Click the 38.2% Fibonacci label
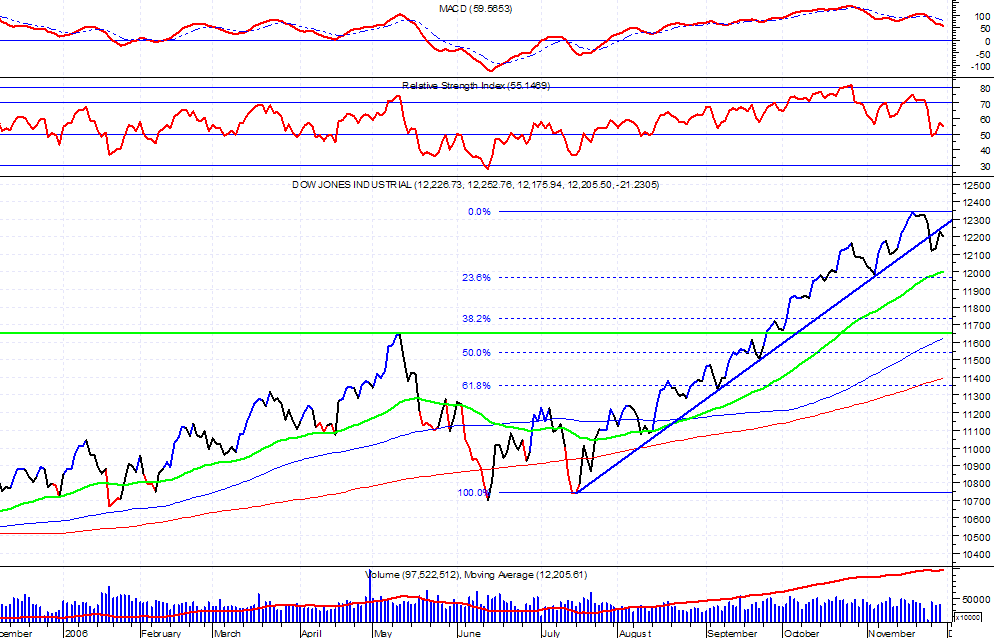 pyautogui.click(x=476, y=319)
